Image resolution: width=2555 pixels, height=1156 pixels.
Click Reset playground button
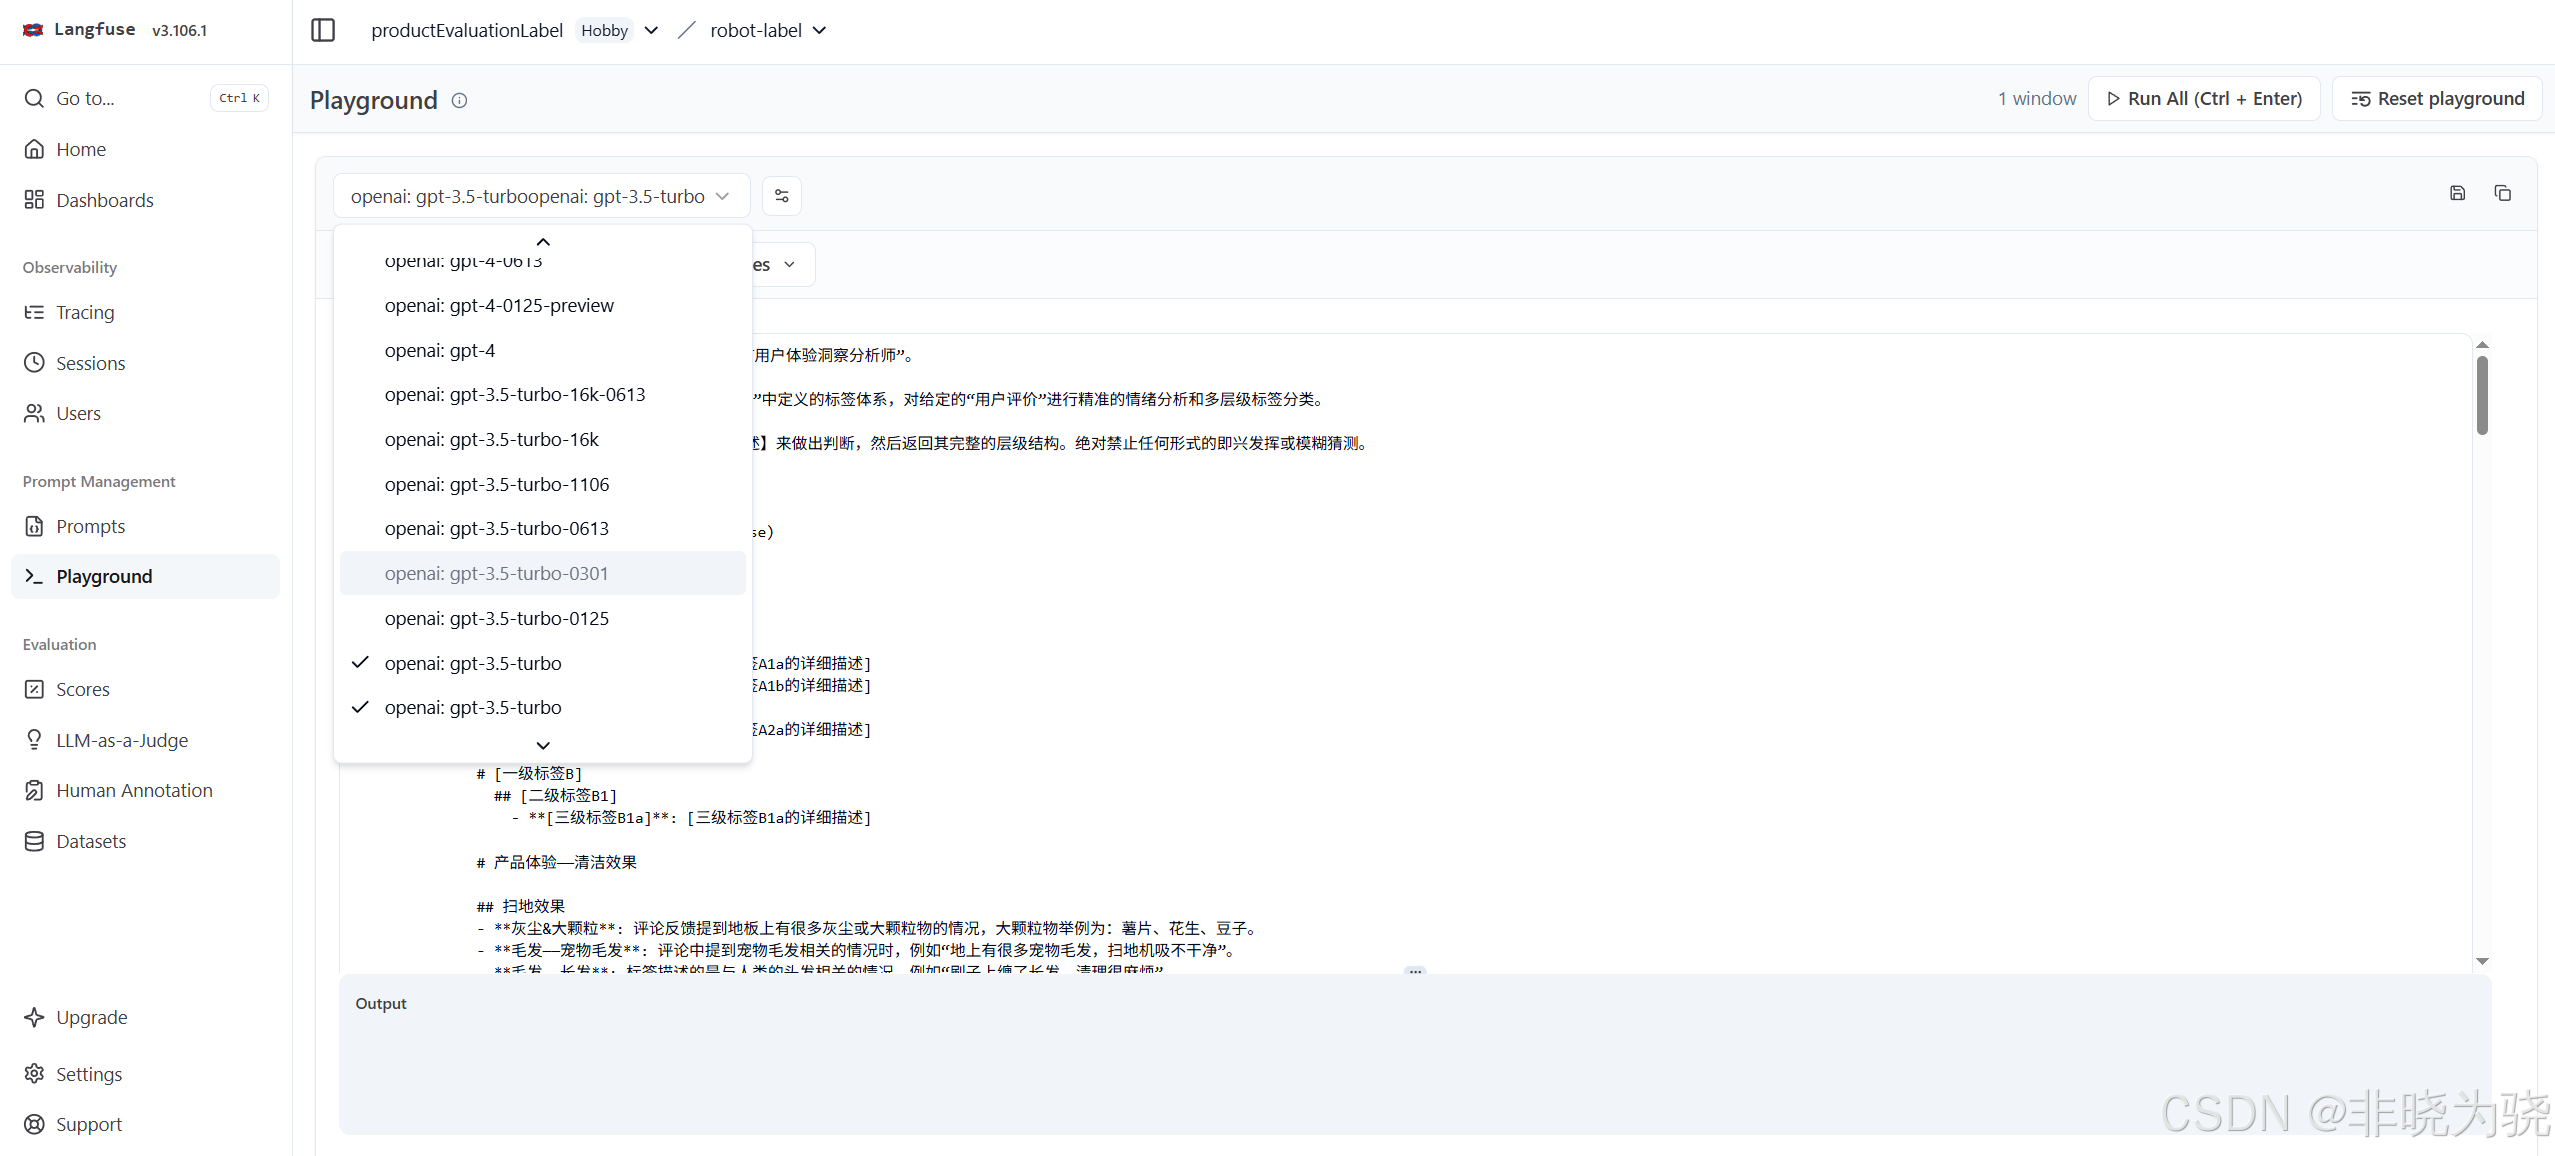click(x=2437, y=99)
